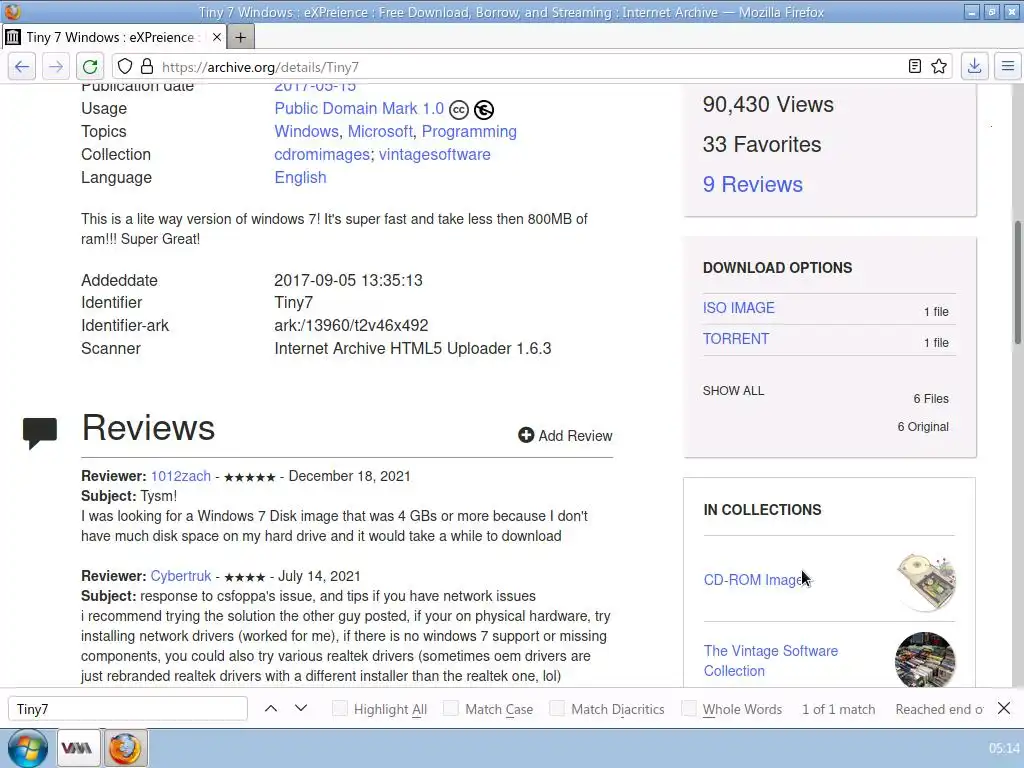This screenshot has height=768, width=1024.
Task: Open CD-ROM Images collection link
Action: pos(757,580)
